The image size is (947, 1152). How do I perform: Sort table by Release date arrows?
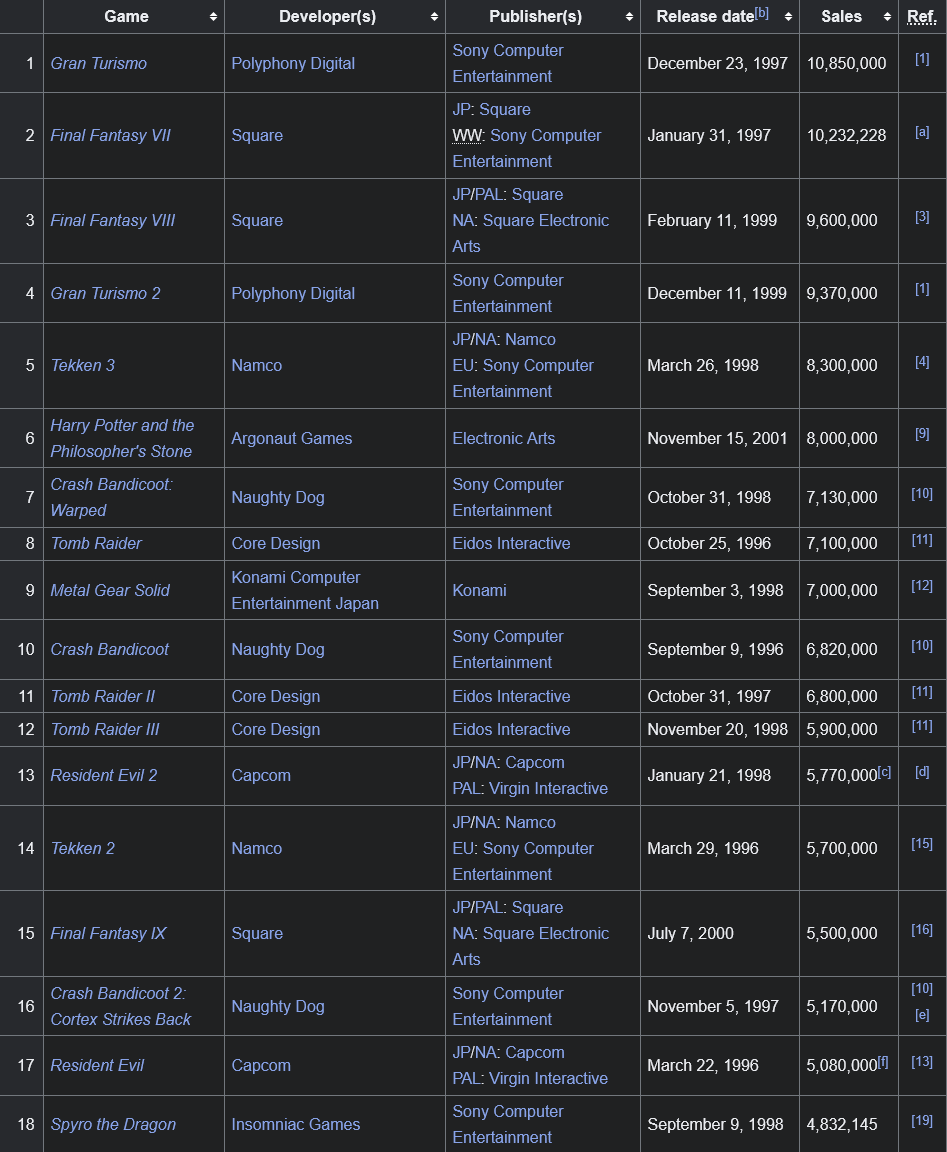coord(788,17)
